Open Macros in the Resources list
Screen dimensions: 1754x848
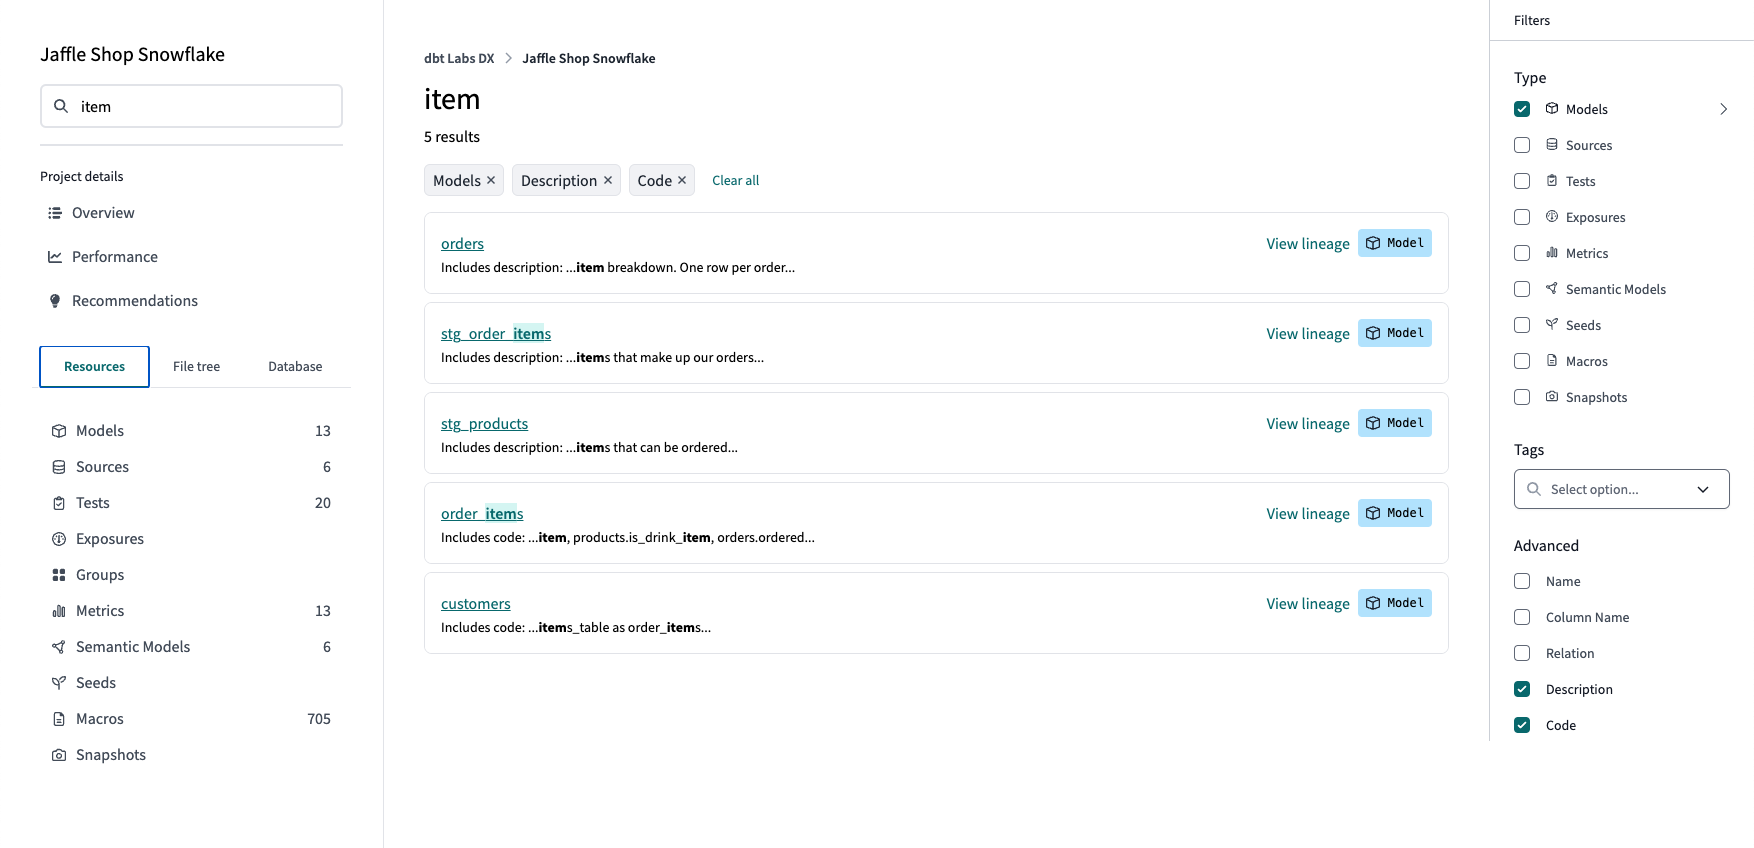[100, 719]
